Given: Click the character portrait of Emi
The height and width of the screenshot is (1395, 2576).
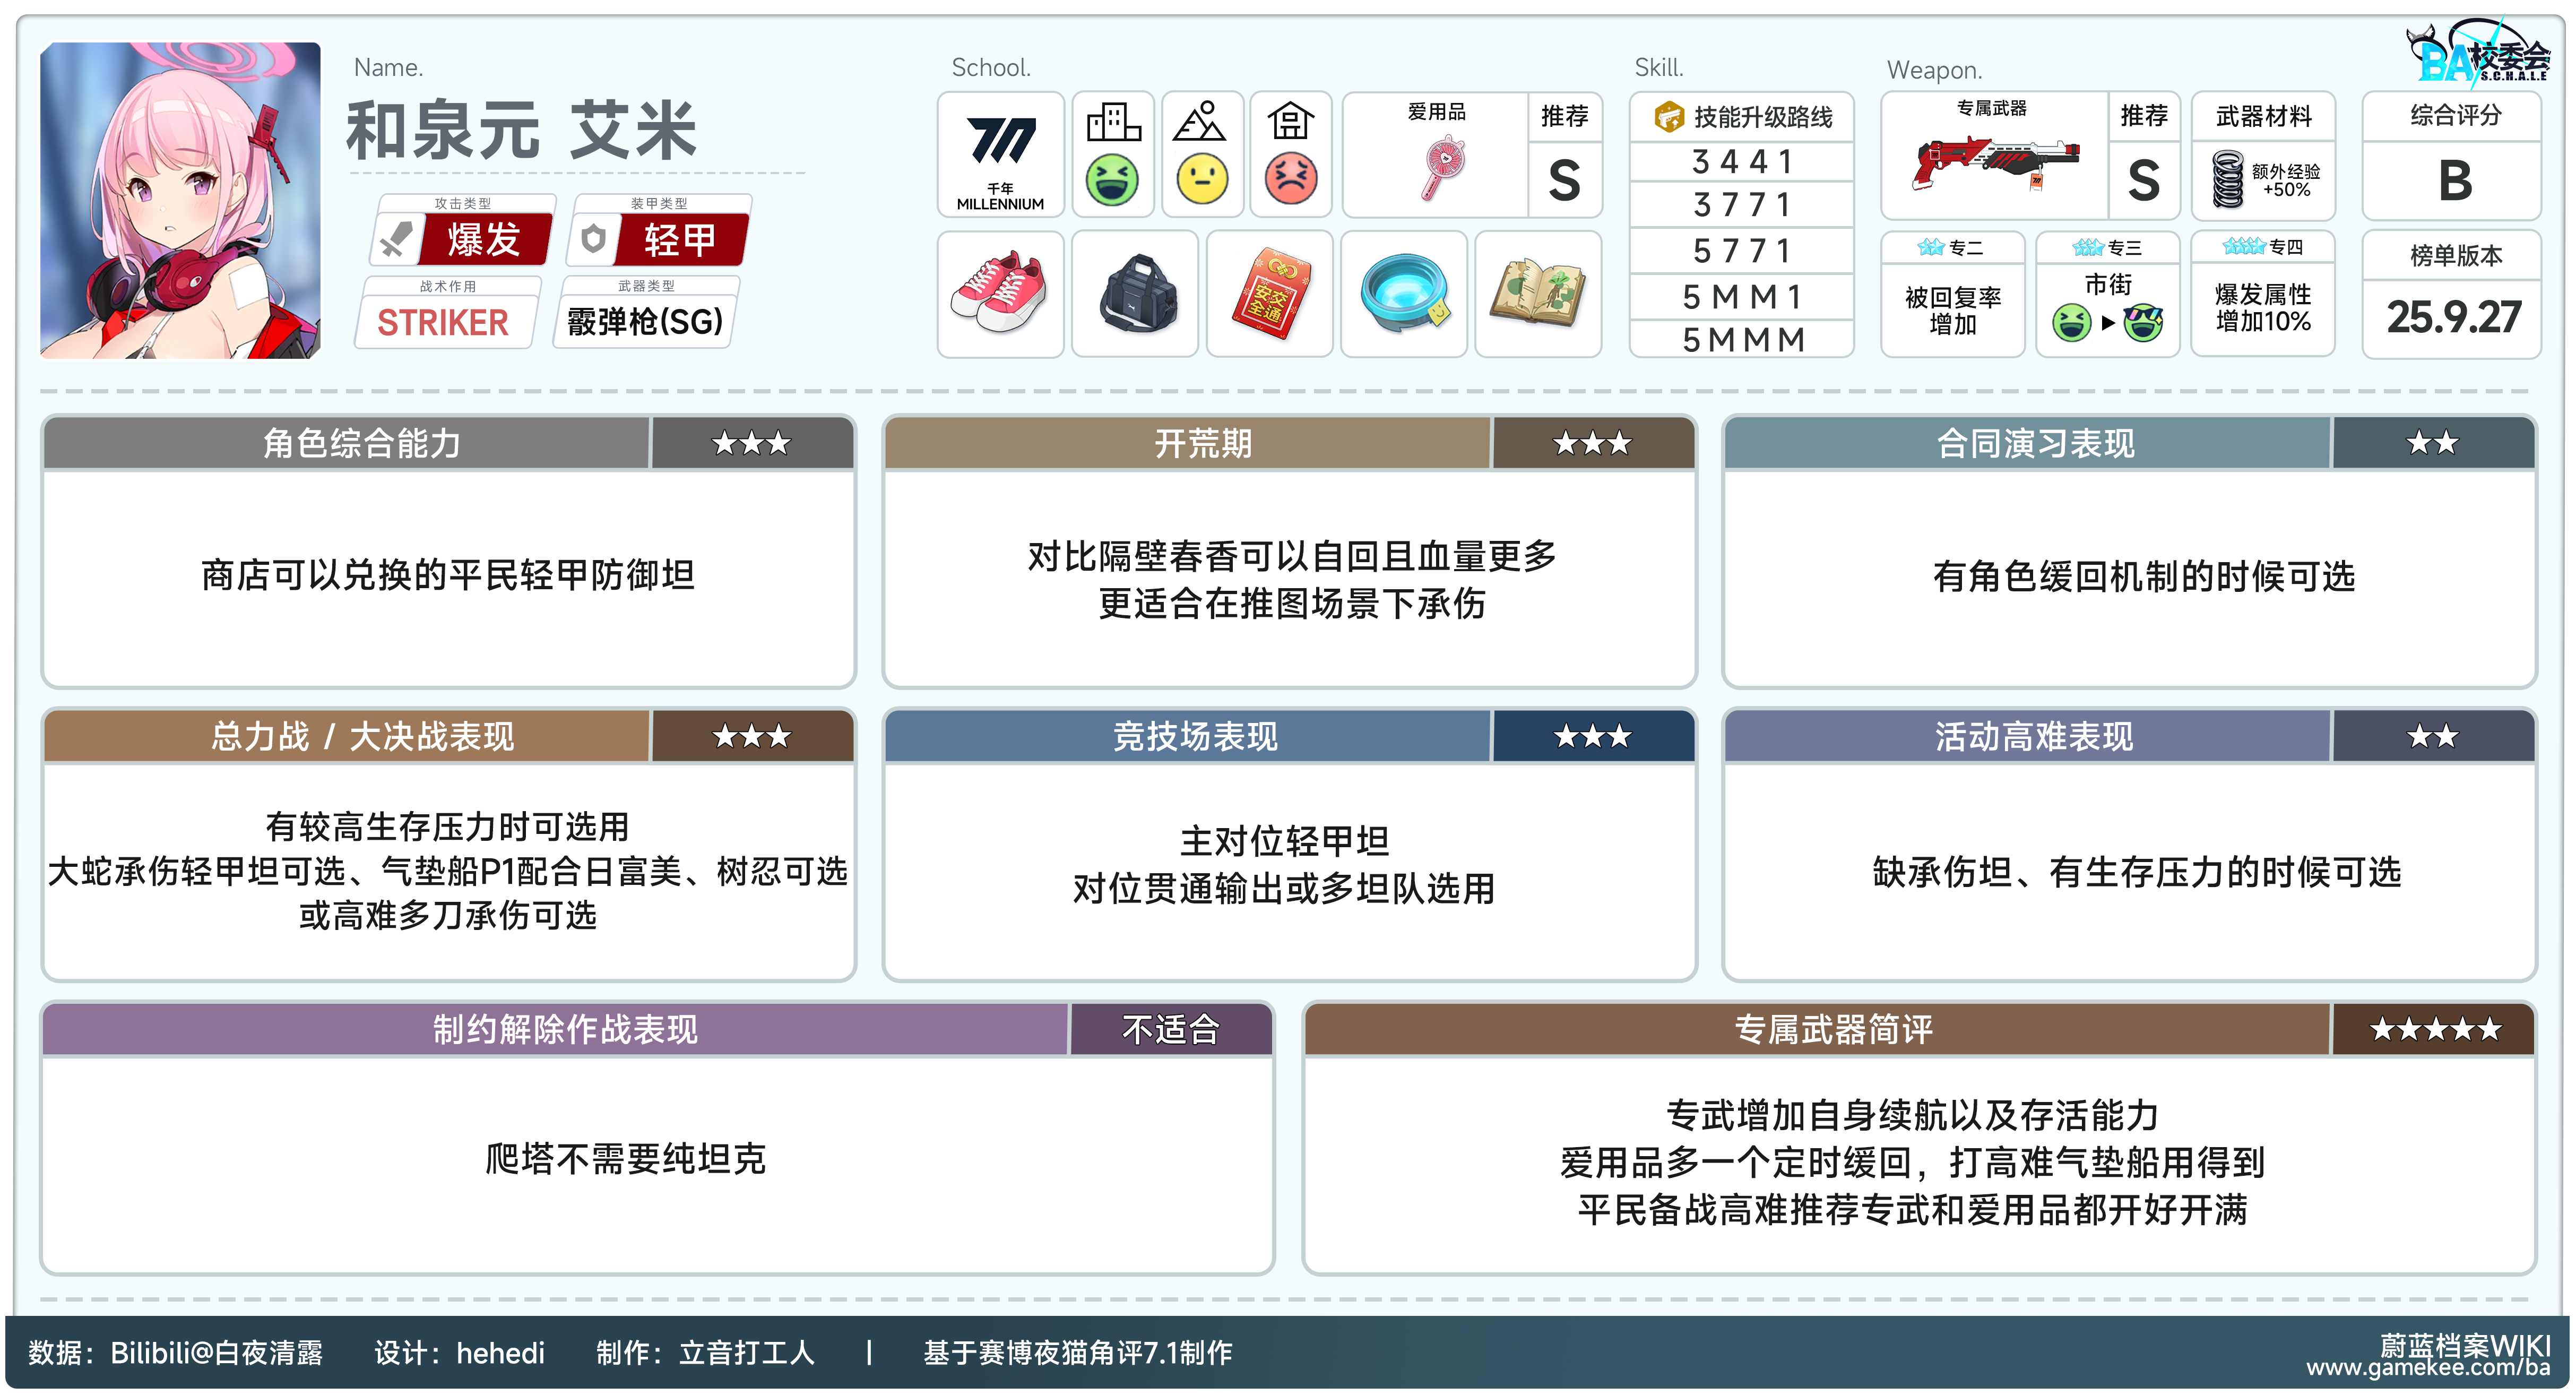Looking at the screenshot, I should coord(181,200).
